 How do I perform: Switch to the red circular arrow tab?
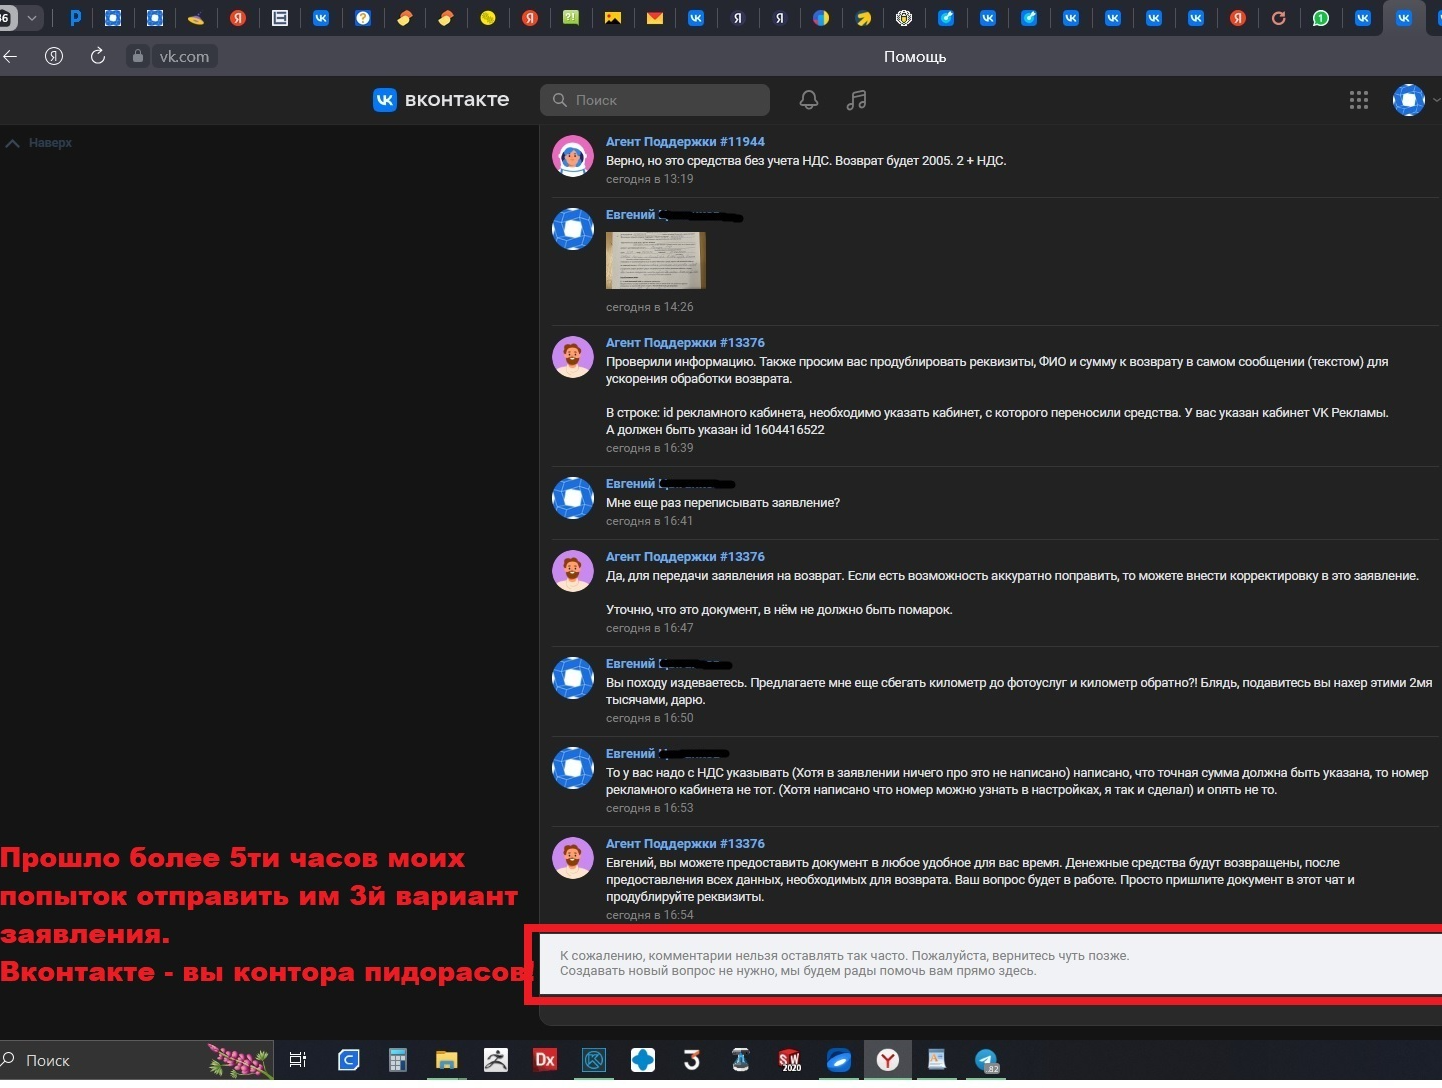coord(1279,18)
